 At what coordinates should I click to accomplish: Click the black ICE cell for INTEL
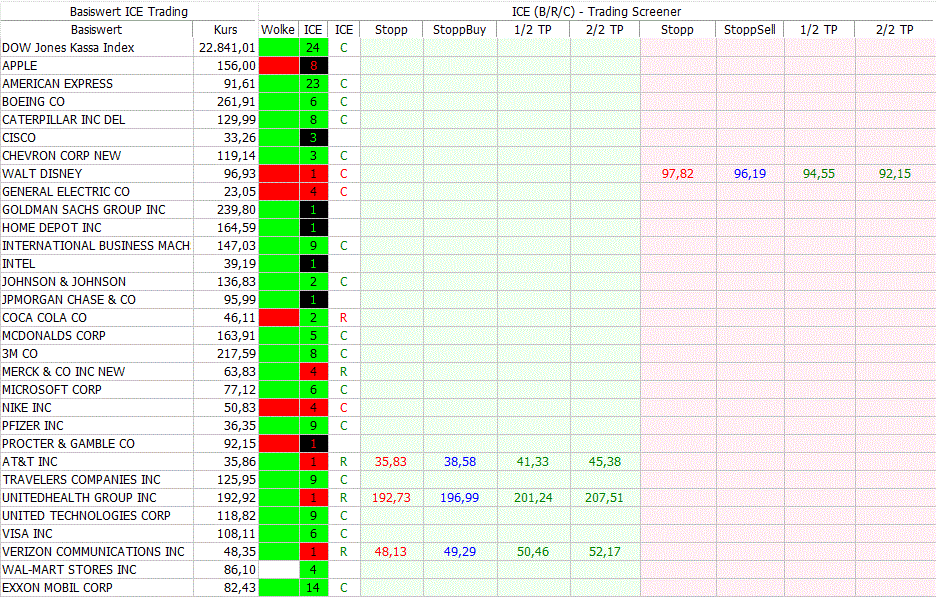313,264
